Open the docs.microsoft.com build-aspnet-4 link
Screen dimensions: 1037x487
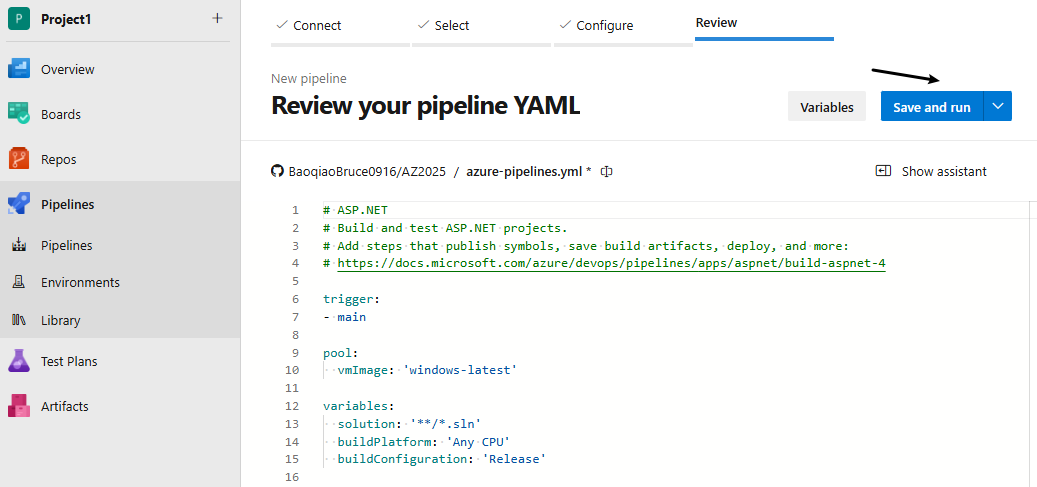(611, 264)
